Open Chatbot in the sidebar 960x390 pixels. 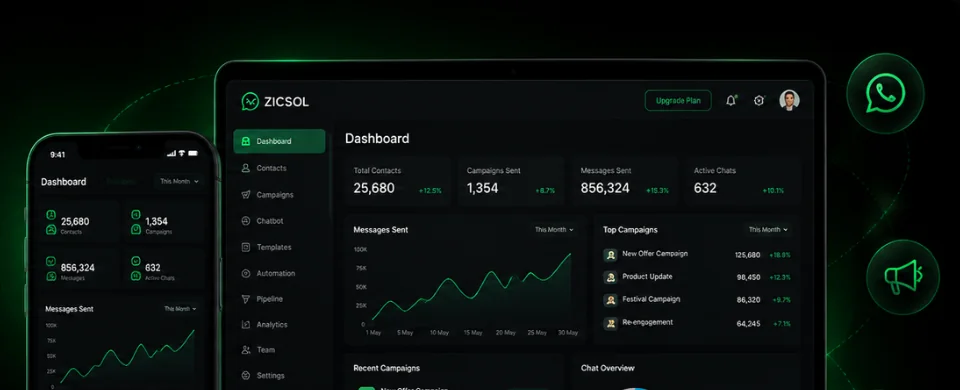[279, 221]
